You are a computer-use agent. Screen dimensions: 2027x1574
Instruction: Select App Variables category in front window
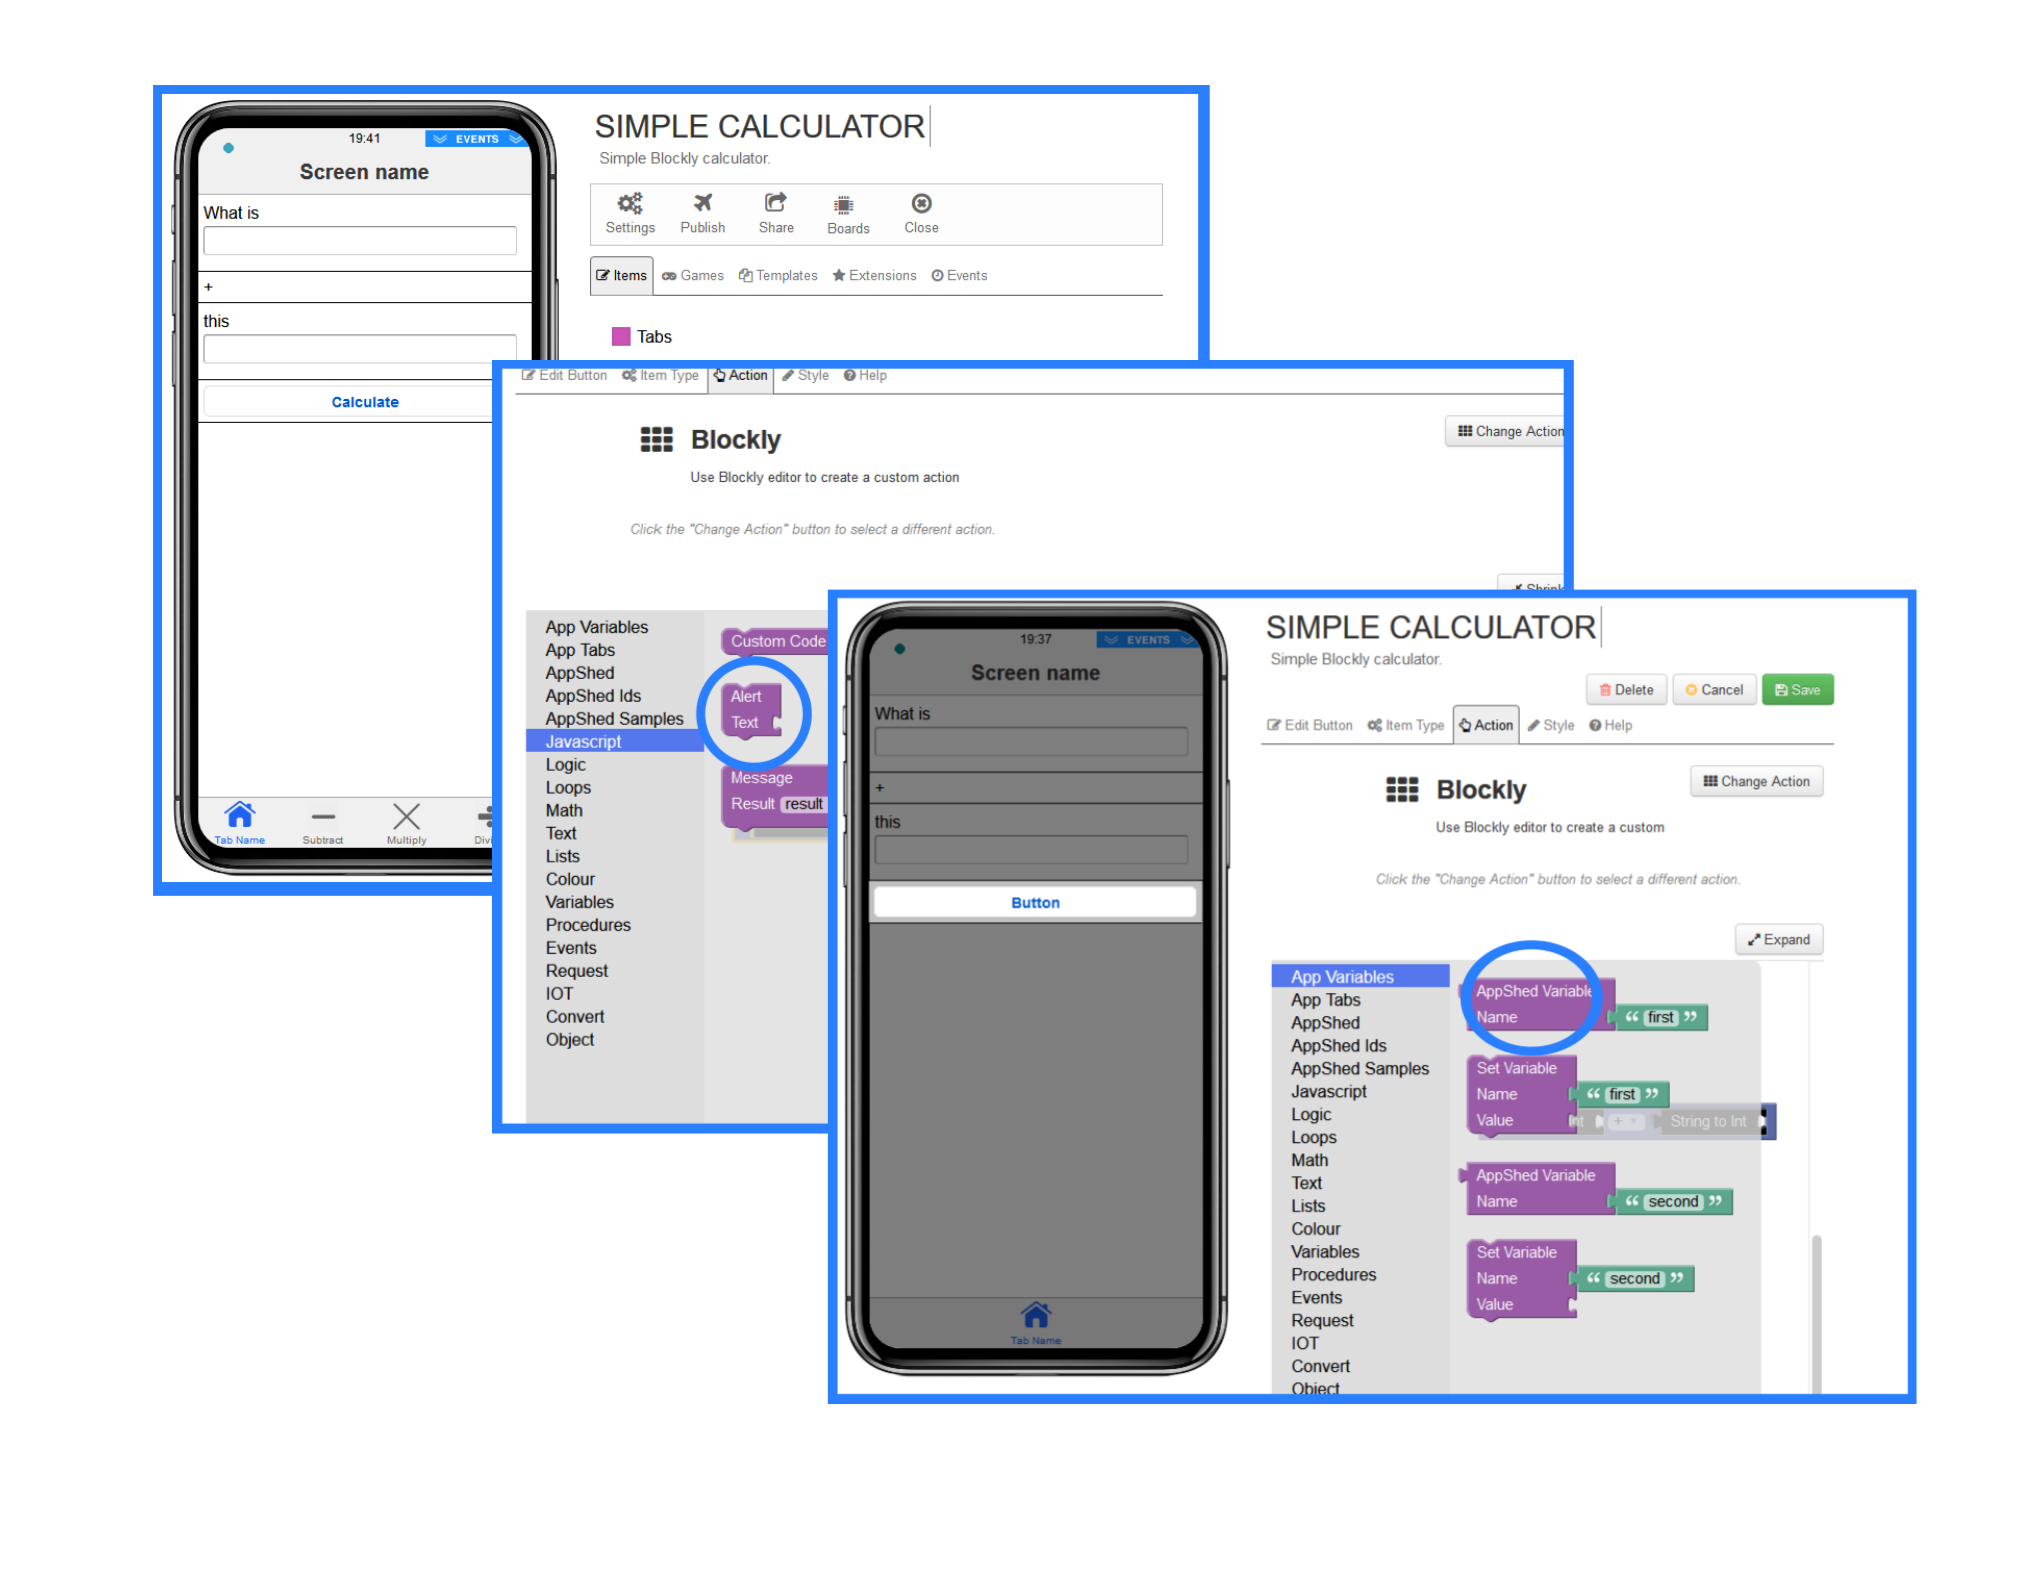click(x=1359, y=976)
